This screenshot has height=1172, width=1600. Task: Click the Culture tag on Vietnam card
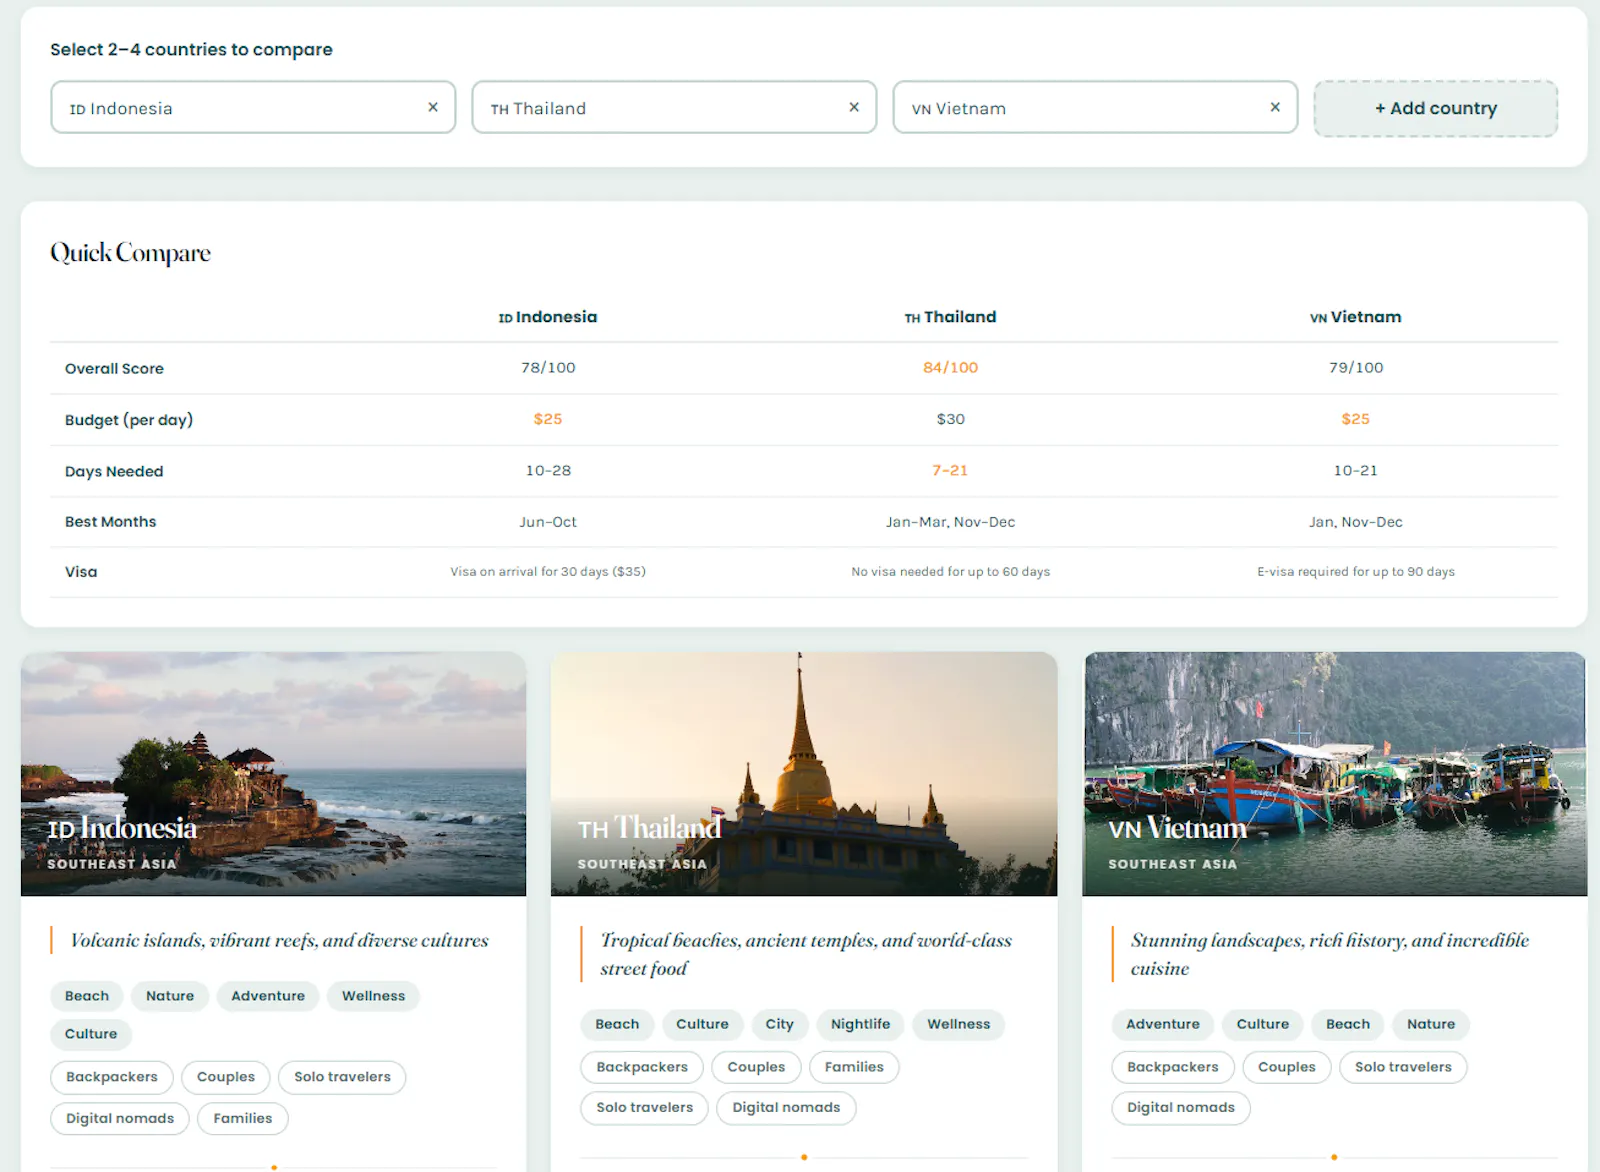tap(1263, 1024)
